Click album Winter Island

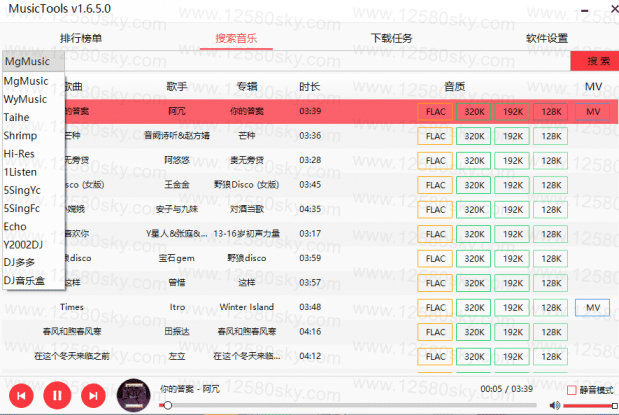point(247,307)
